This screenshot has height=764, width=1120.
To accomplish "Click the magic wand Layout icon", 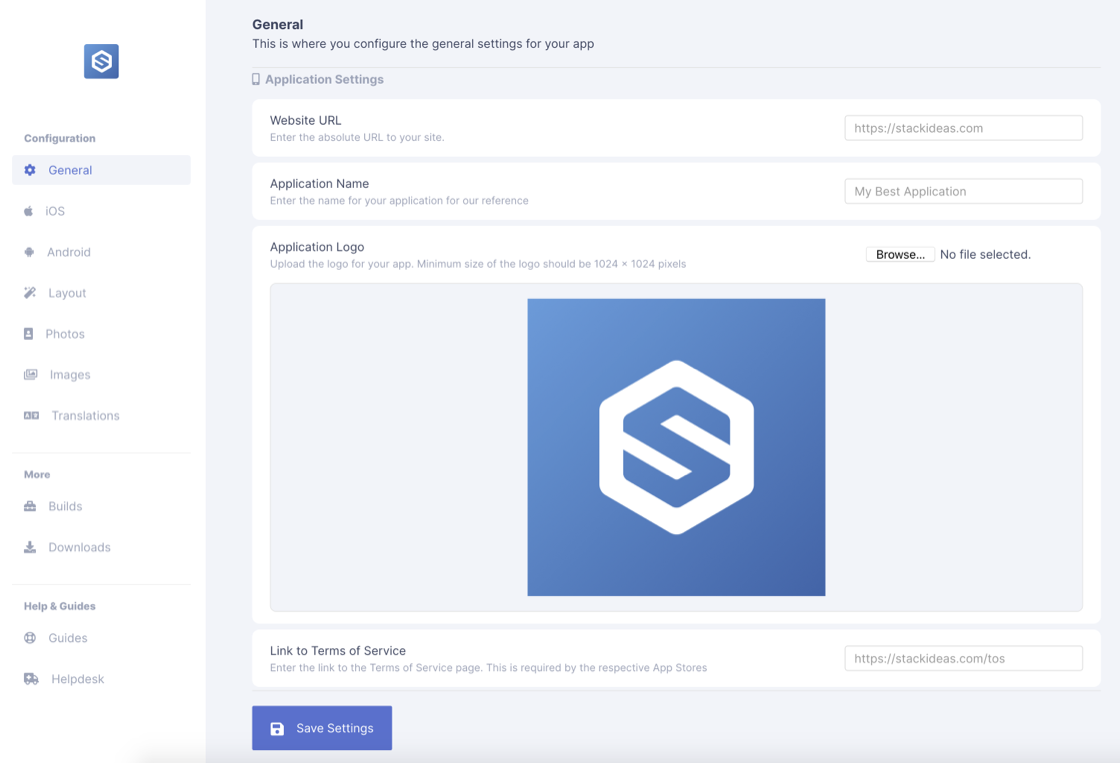I will (x=30, y=293).
